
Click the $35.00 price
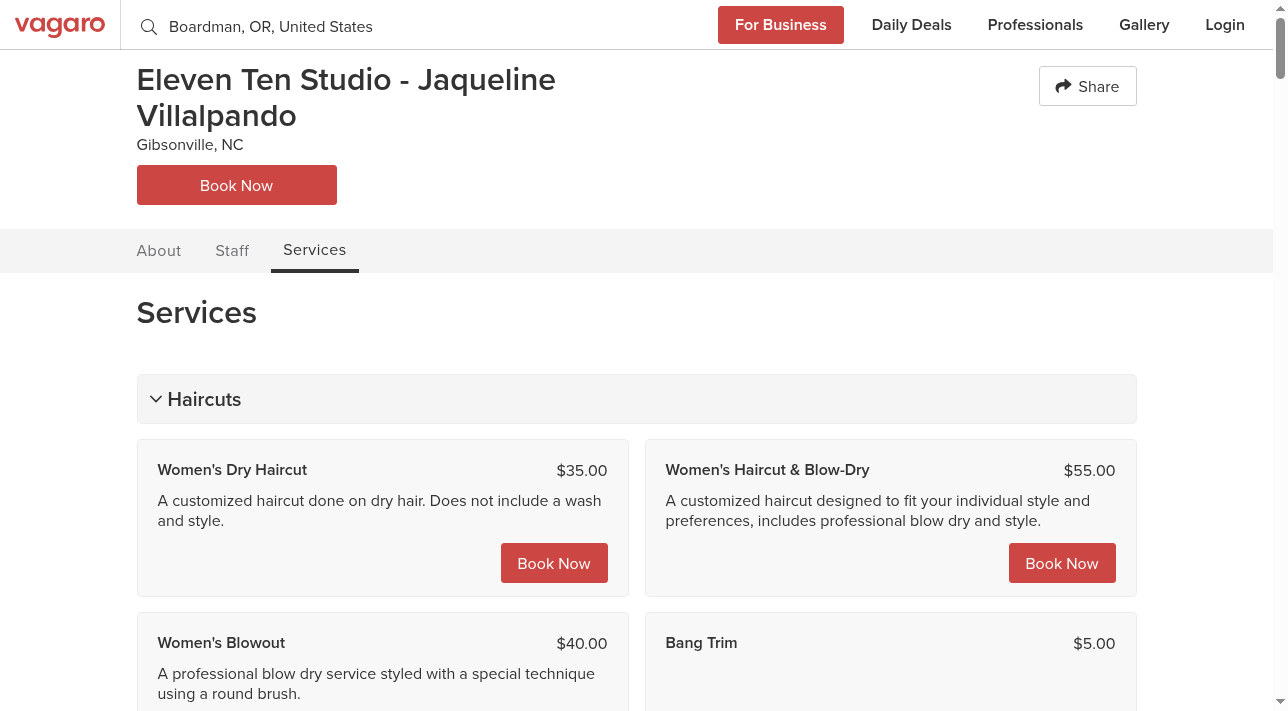[x=582, y=471]
